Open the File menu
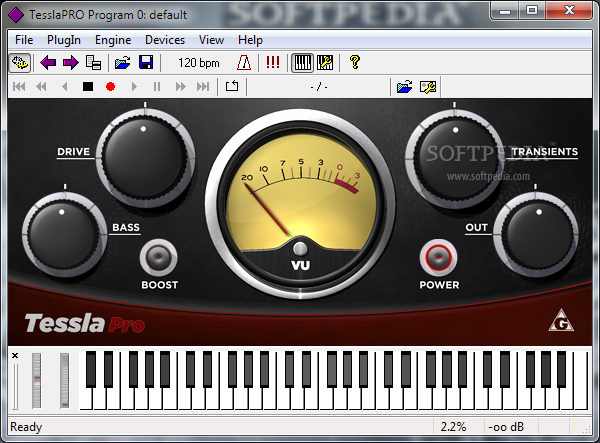Image resolution: width=600 pixels, height=443 pixels. pos(24,40)
